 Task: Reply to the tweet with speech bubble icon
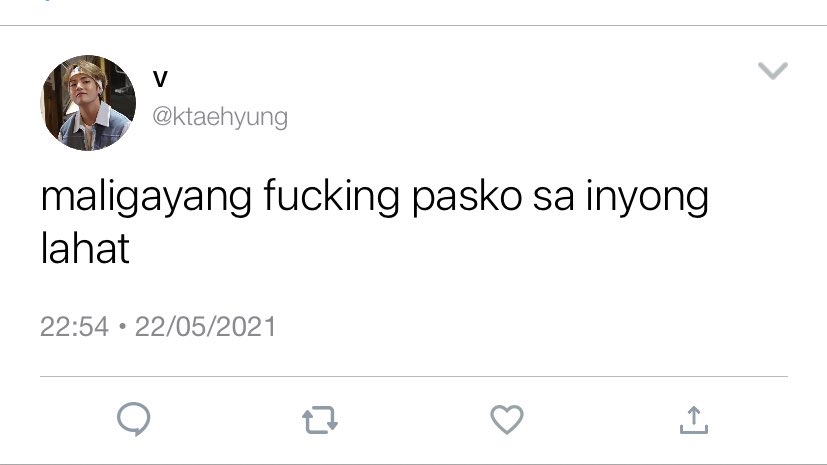(x=133, y=419)
